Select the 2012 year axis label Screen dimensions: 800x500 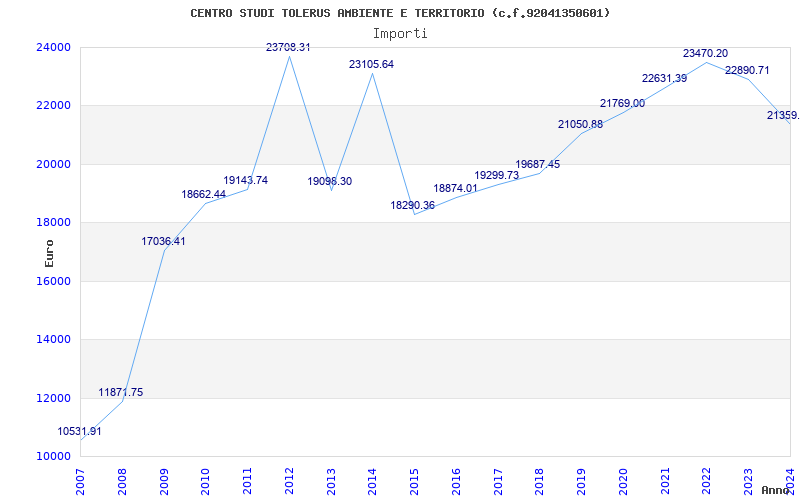[x=289, y=482]
